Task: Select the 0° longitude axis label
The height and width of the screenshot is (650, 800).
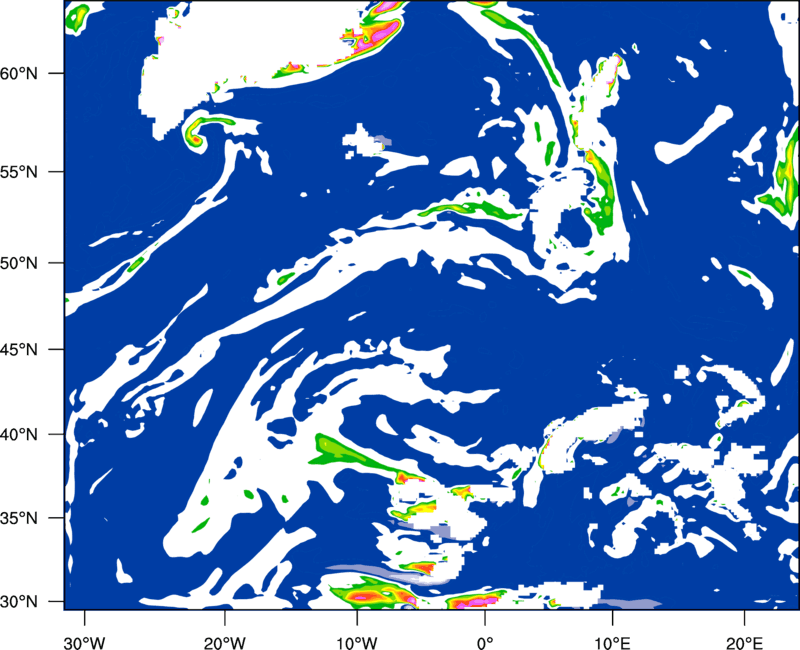Action: 484,643
